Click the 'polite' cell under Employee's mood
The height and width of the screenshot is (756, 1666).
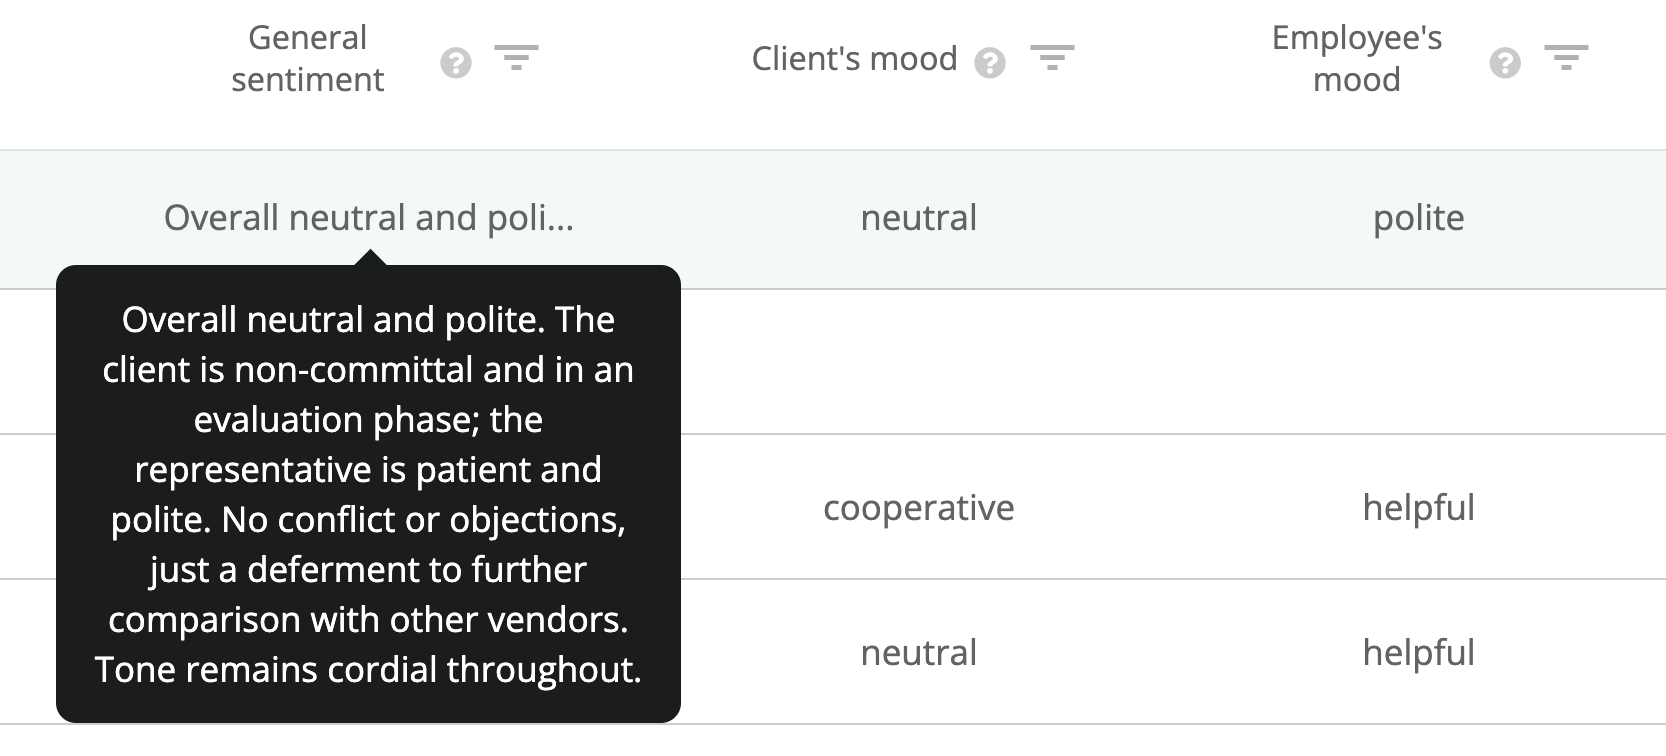pyautogui.click(x=1420, y=218)
